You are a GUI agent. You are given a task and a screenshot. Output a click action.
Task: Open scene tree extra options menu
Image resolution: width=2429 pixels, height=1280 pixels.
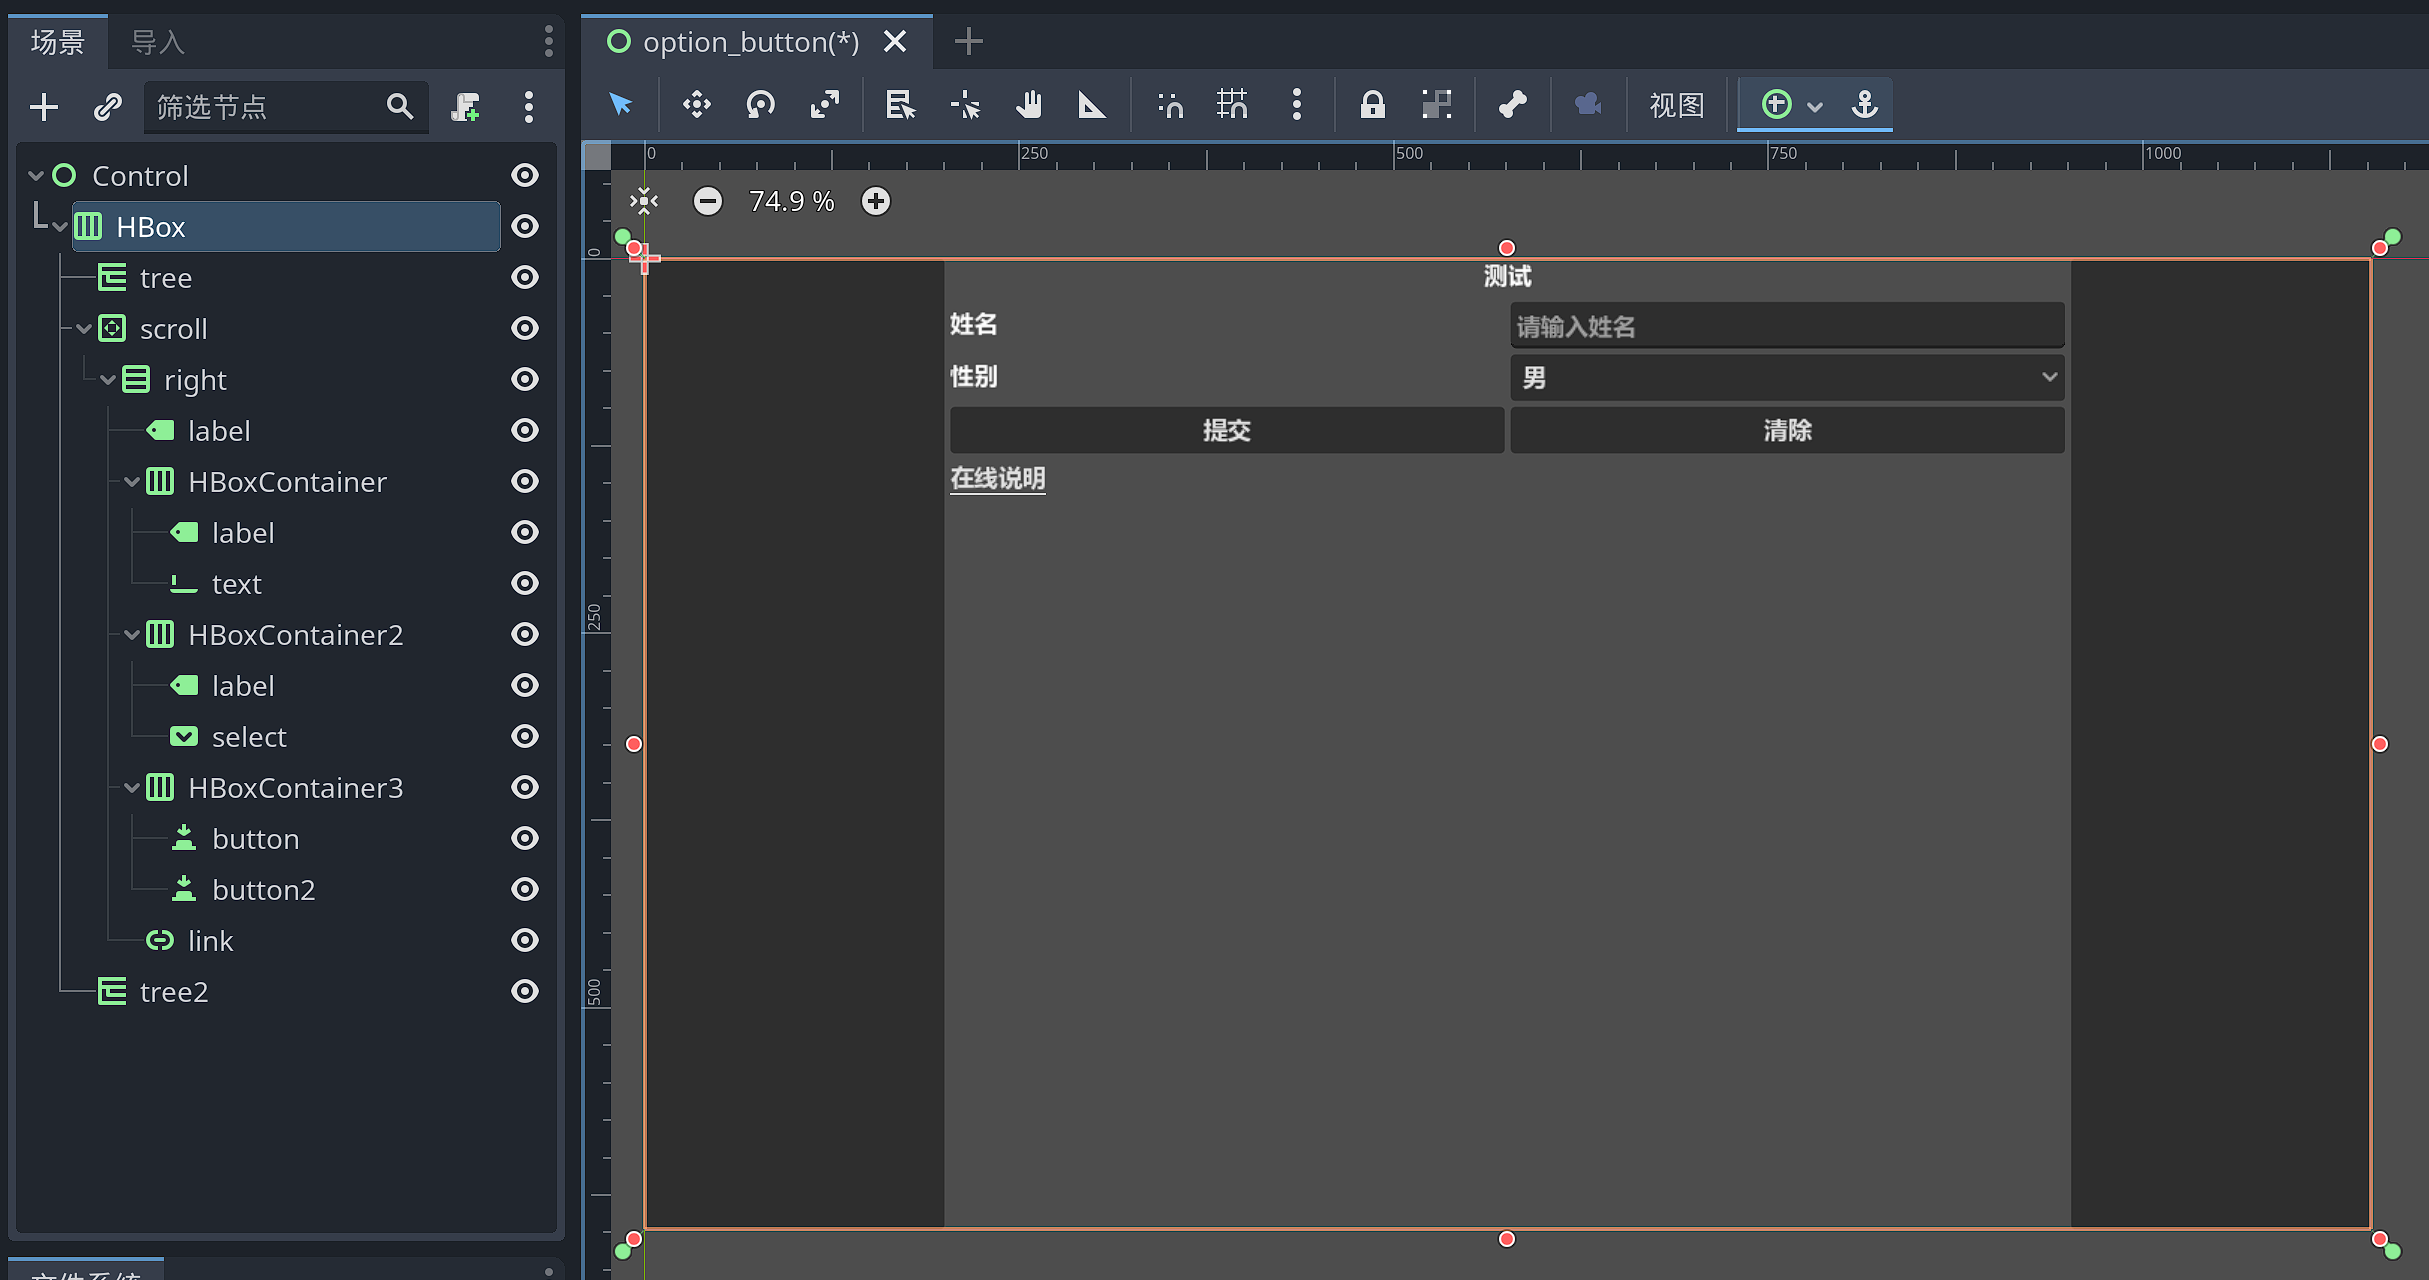click(529, 107)
